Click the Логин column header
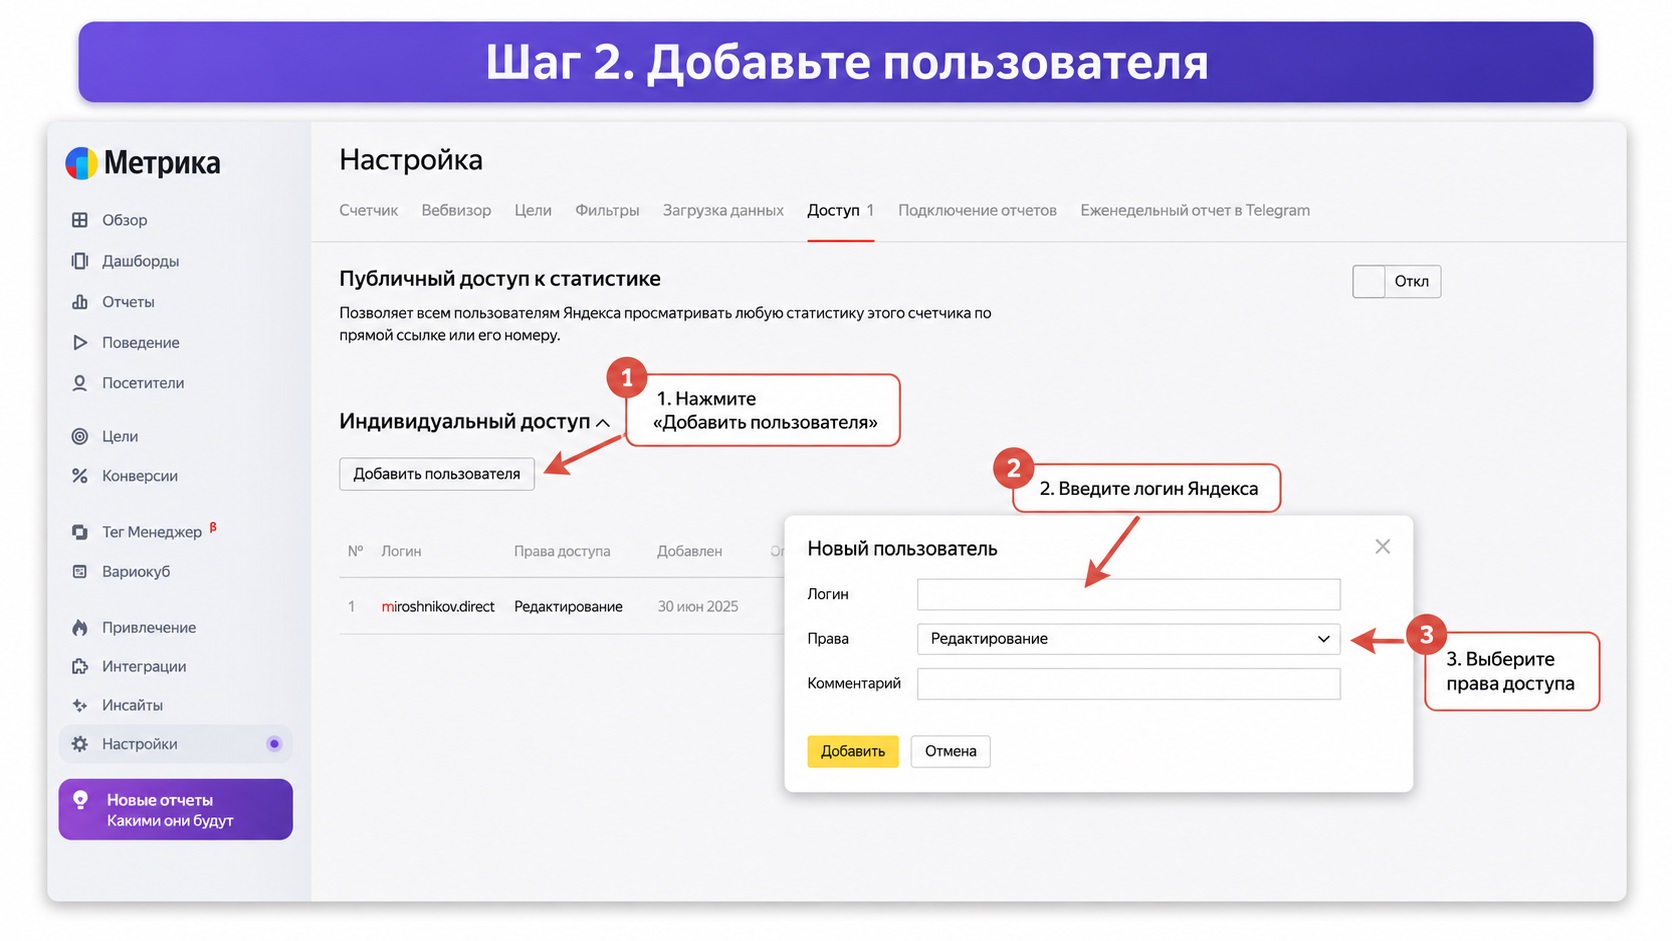Screen dimensions: 1672x941 (401, 551)
